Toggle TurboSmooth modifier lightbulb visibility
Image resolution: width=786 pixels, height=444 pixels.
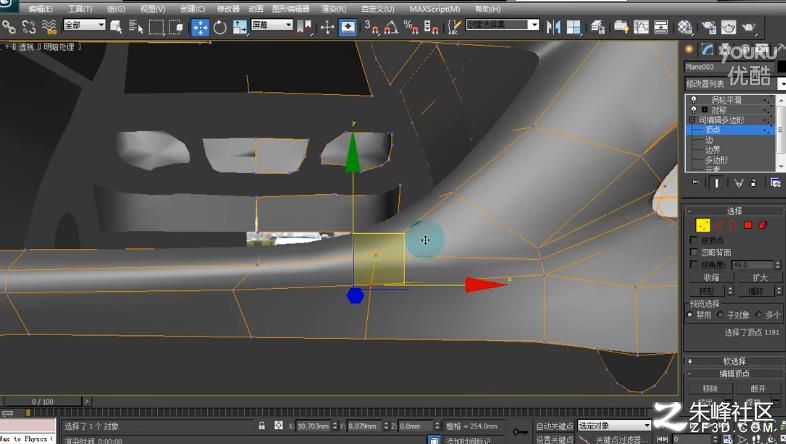[694, 99]
